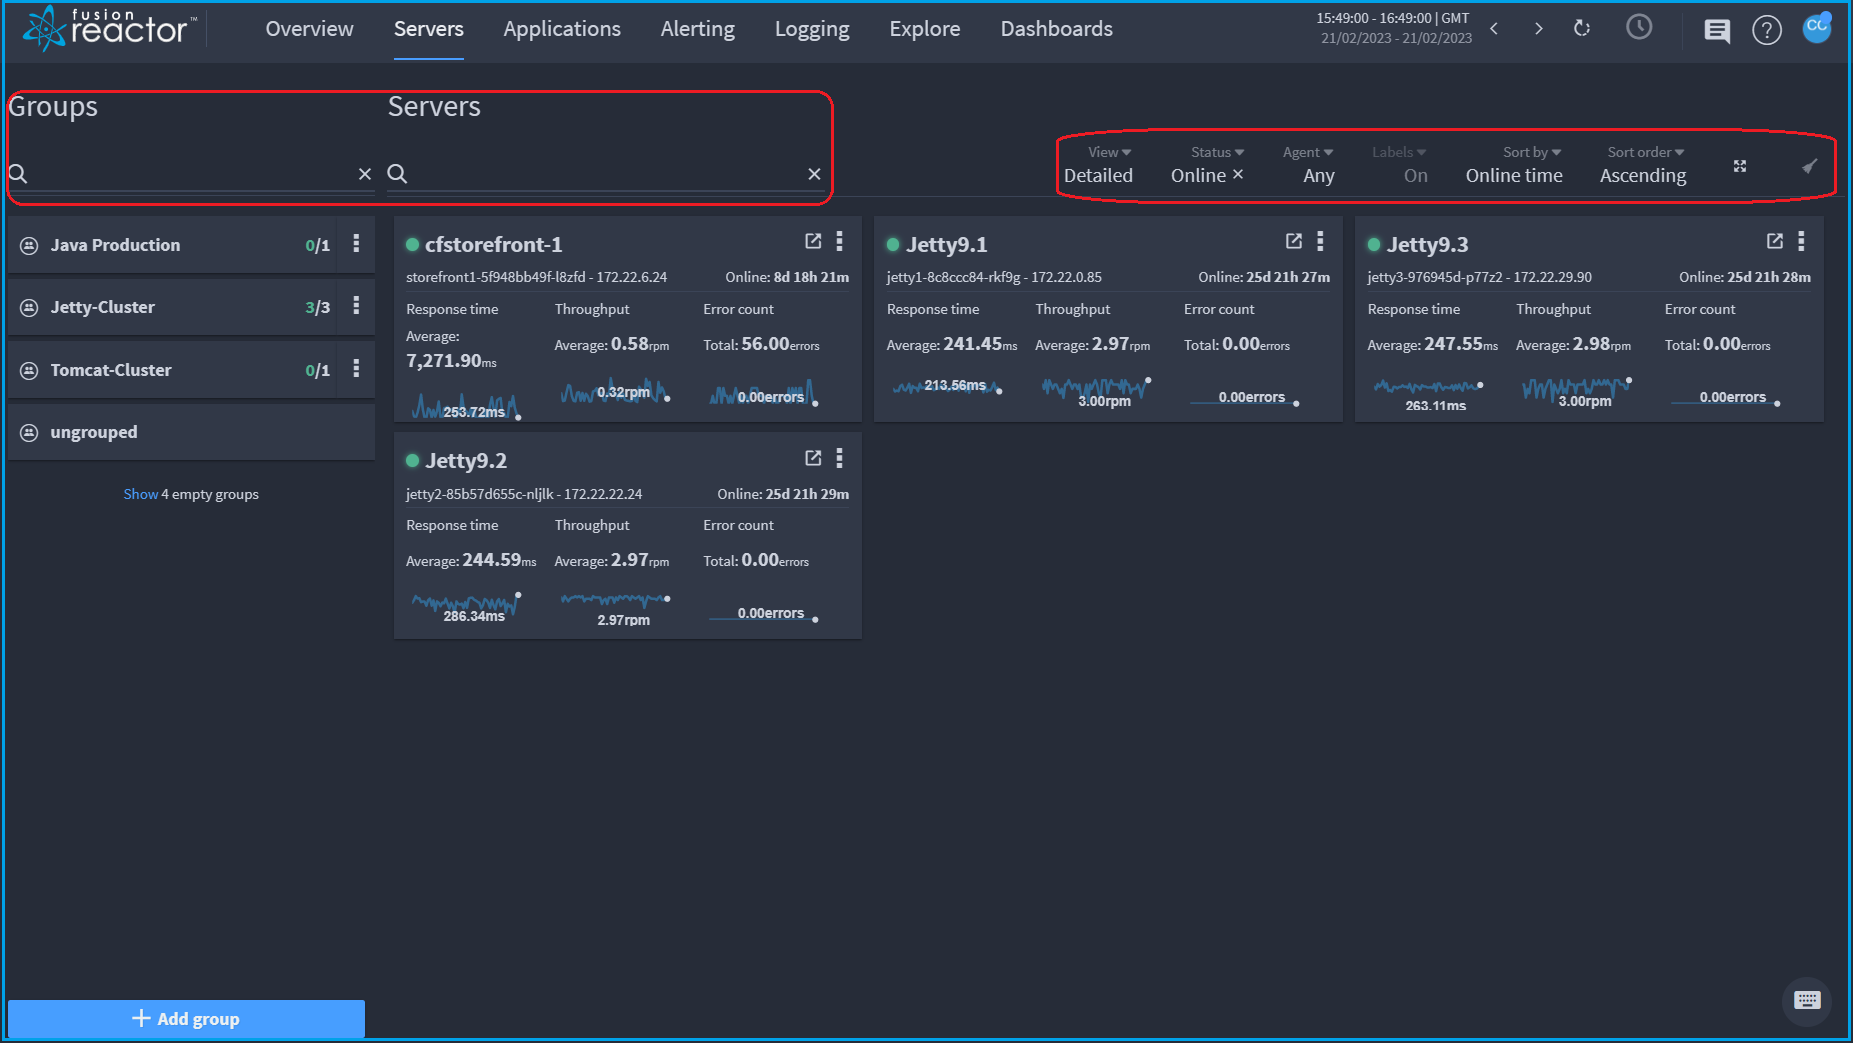Open Jetty-Cluster group options menu
This screenshot has width=1853, height=1043.
[356, 306]
